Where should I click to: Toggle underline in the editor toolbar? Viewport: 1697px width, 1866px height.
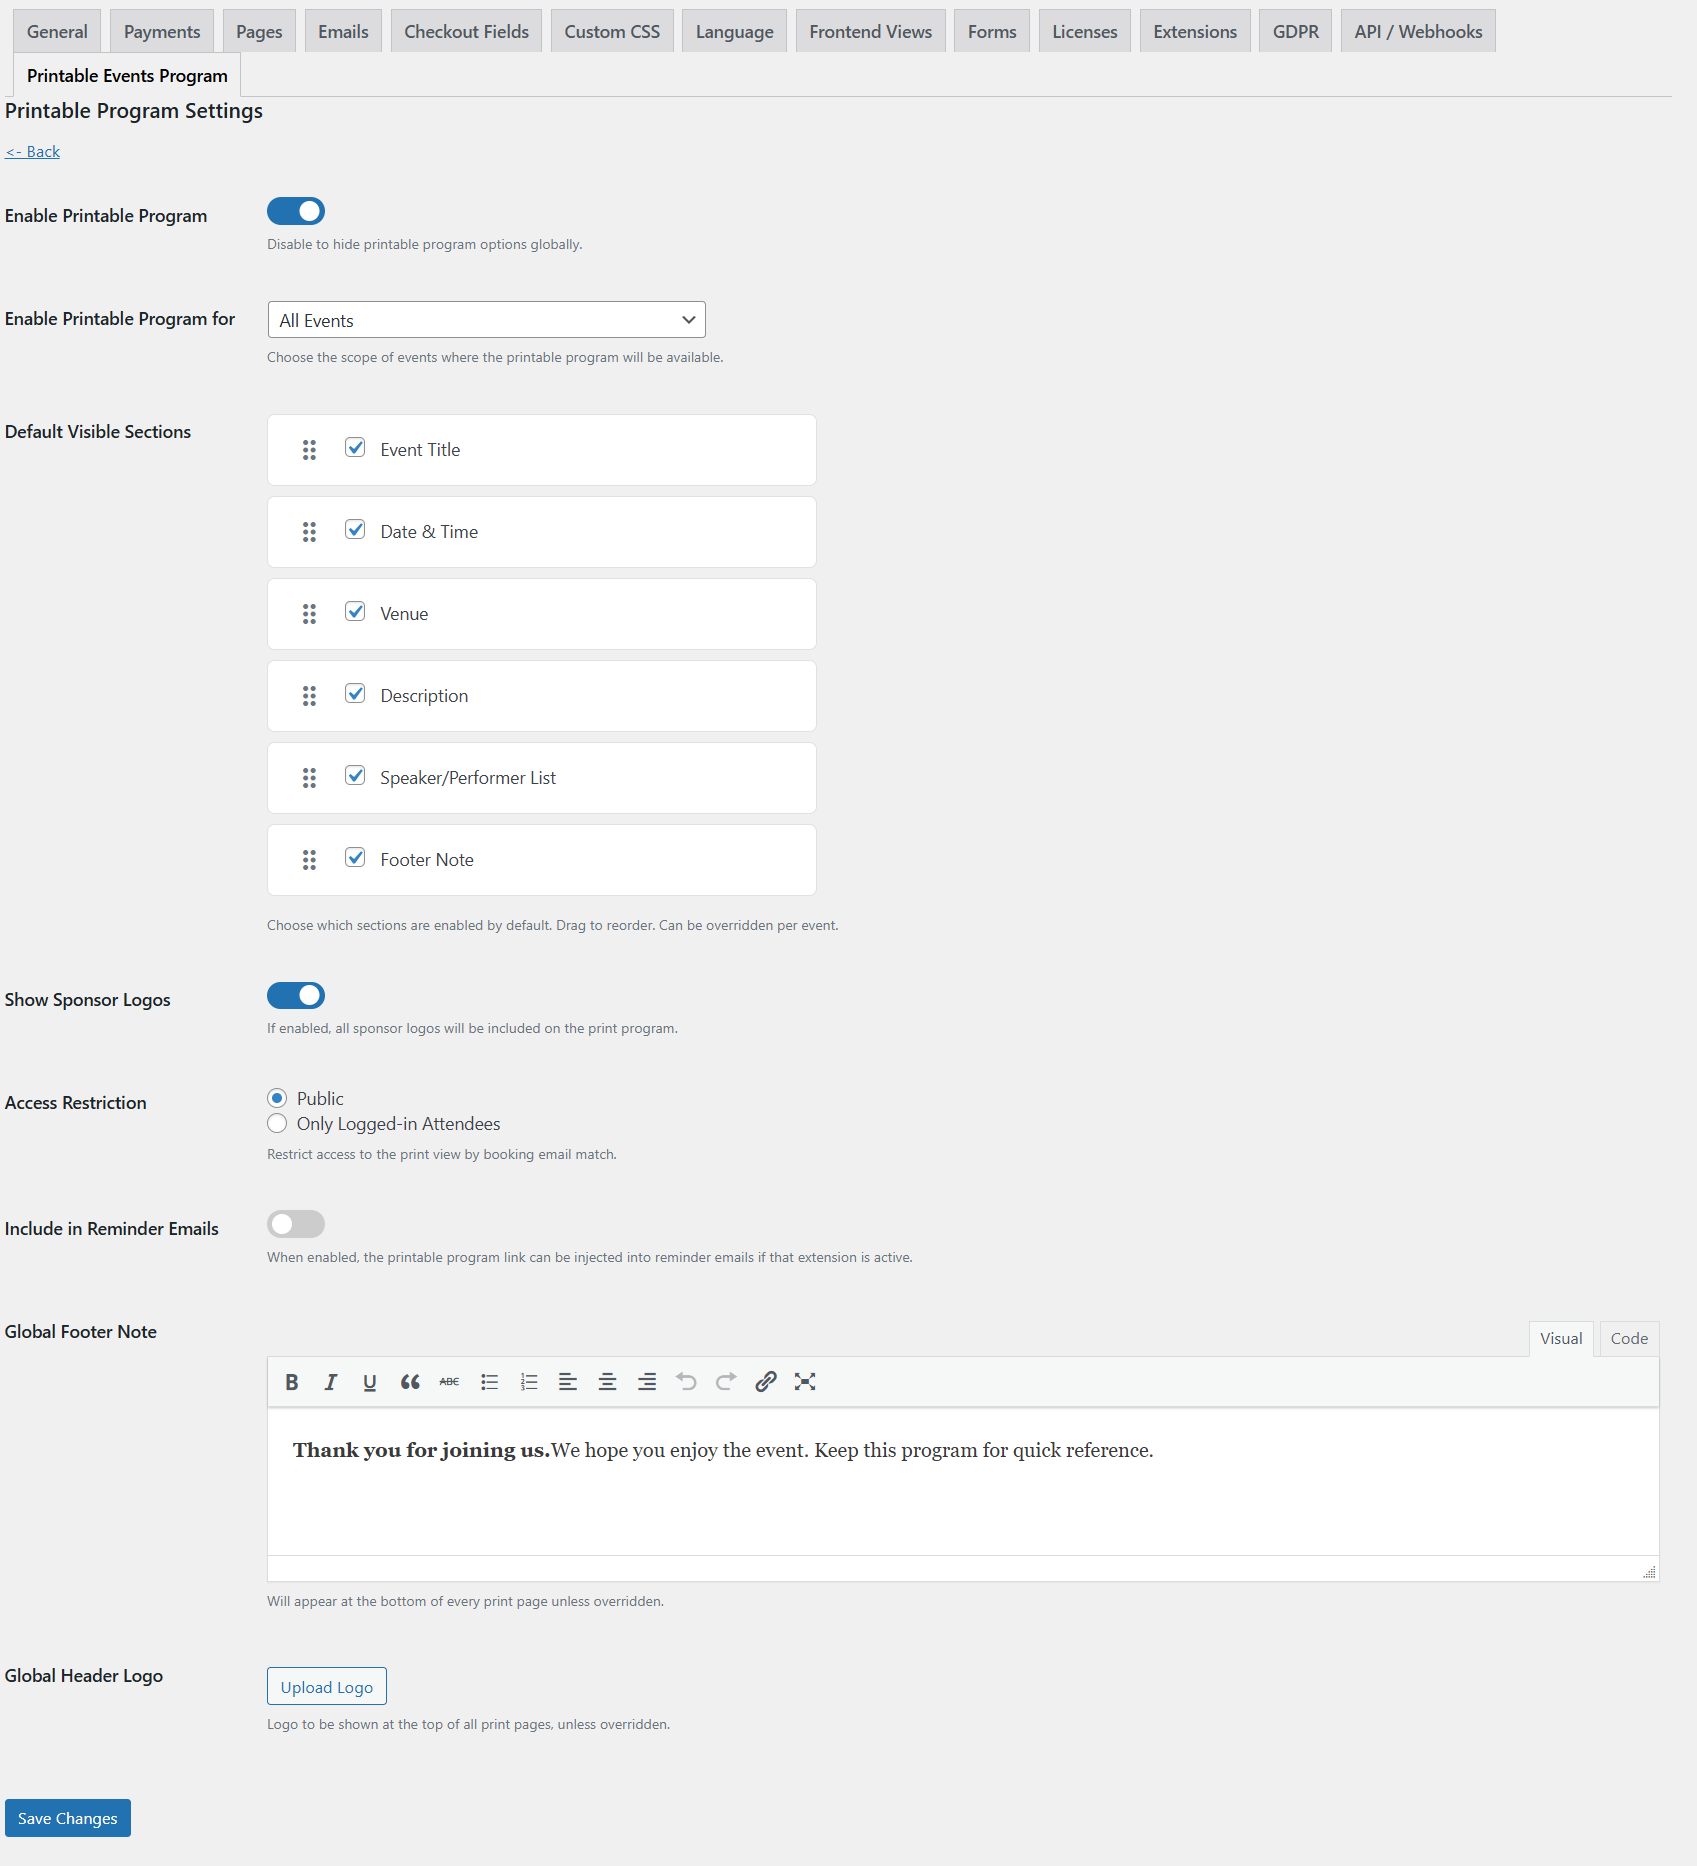[x=370, y=1382]
